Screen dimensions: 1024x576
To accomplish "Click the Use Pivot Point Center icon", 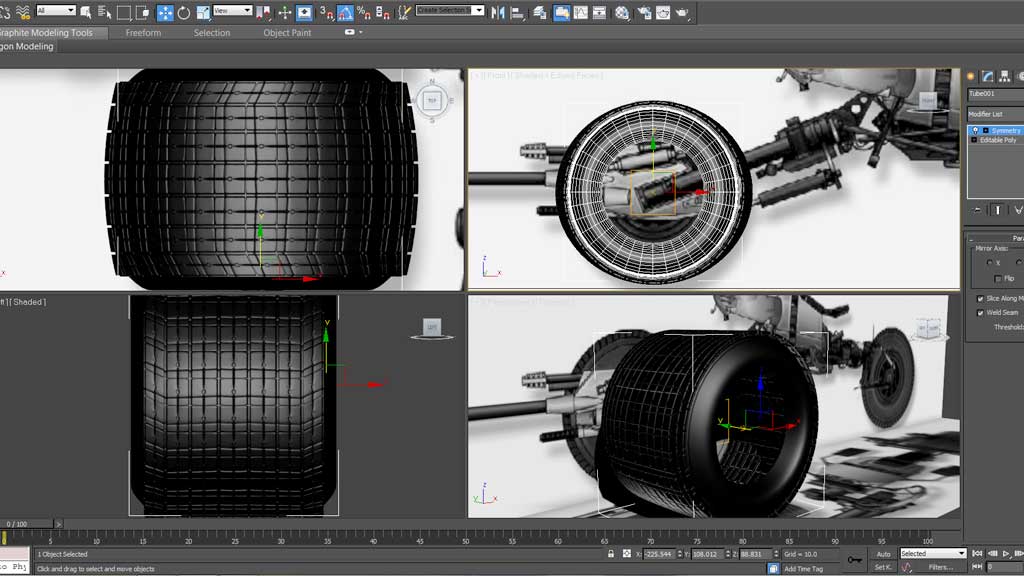I will point(263,12).
